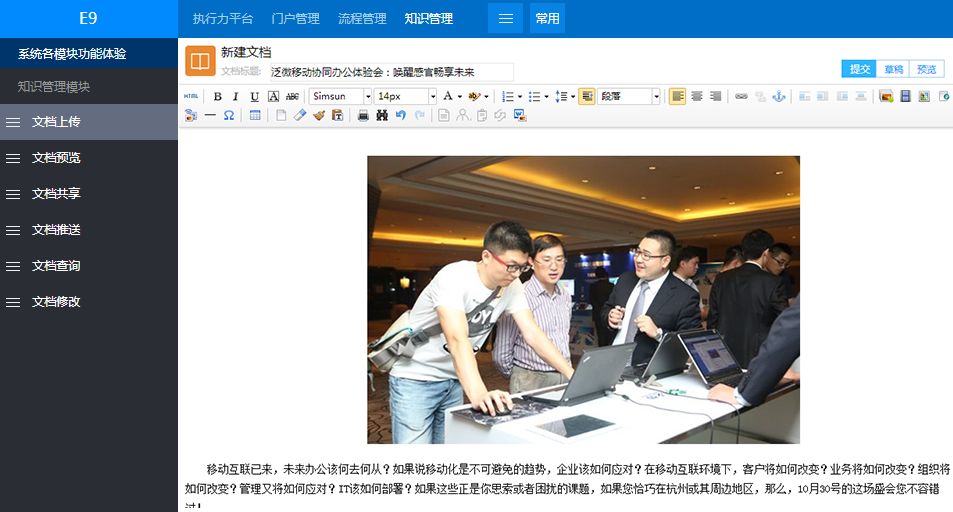The width and height of the screenshot is (953, 512).
Task: Open the 流程管理 top menu
Action: 362,19
